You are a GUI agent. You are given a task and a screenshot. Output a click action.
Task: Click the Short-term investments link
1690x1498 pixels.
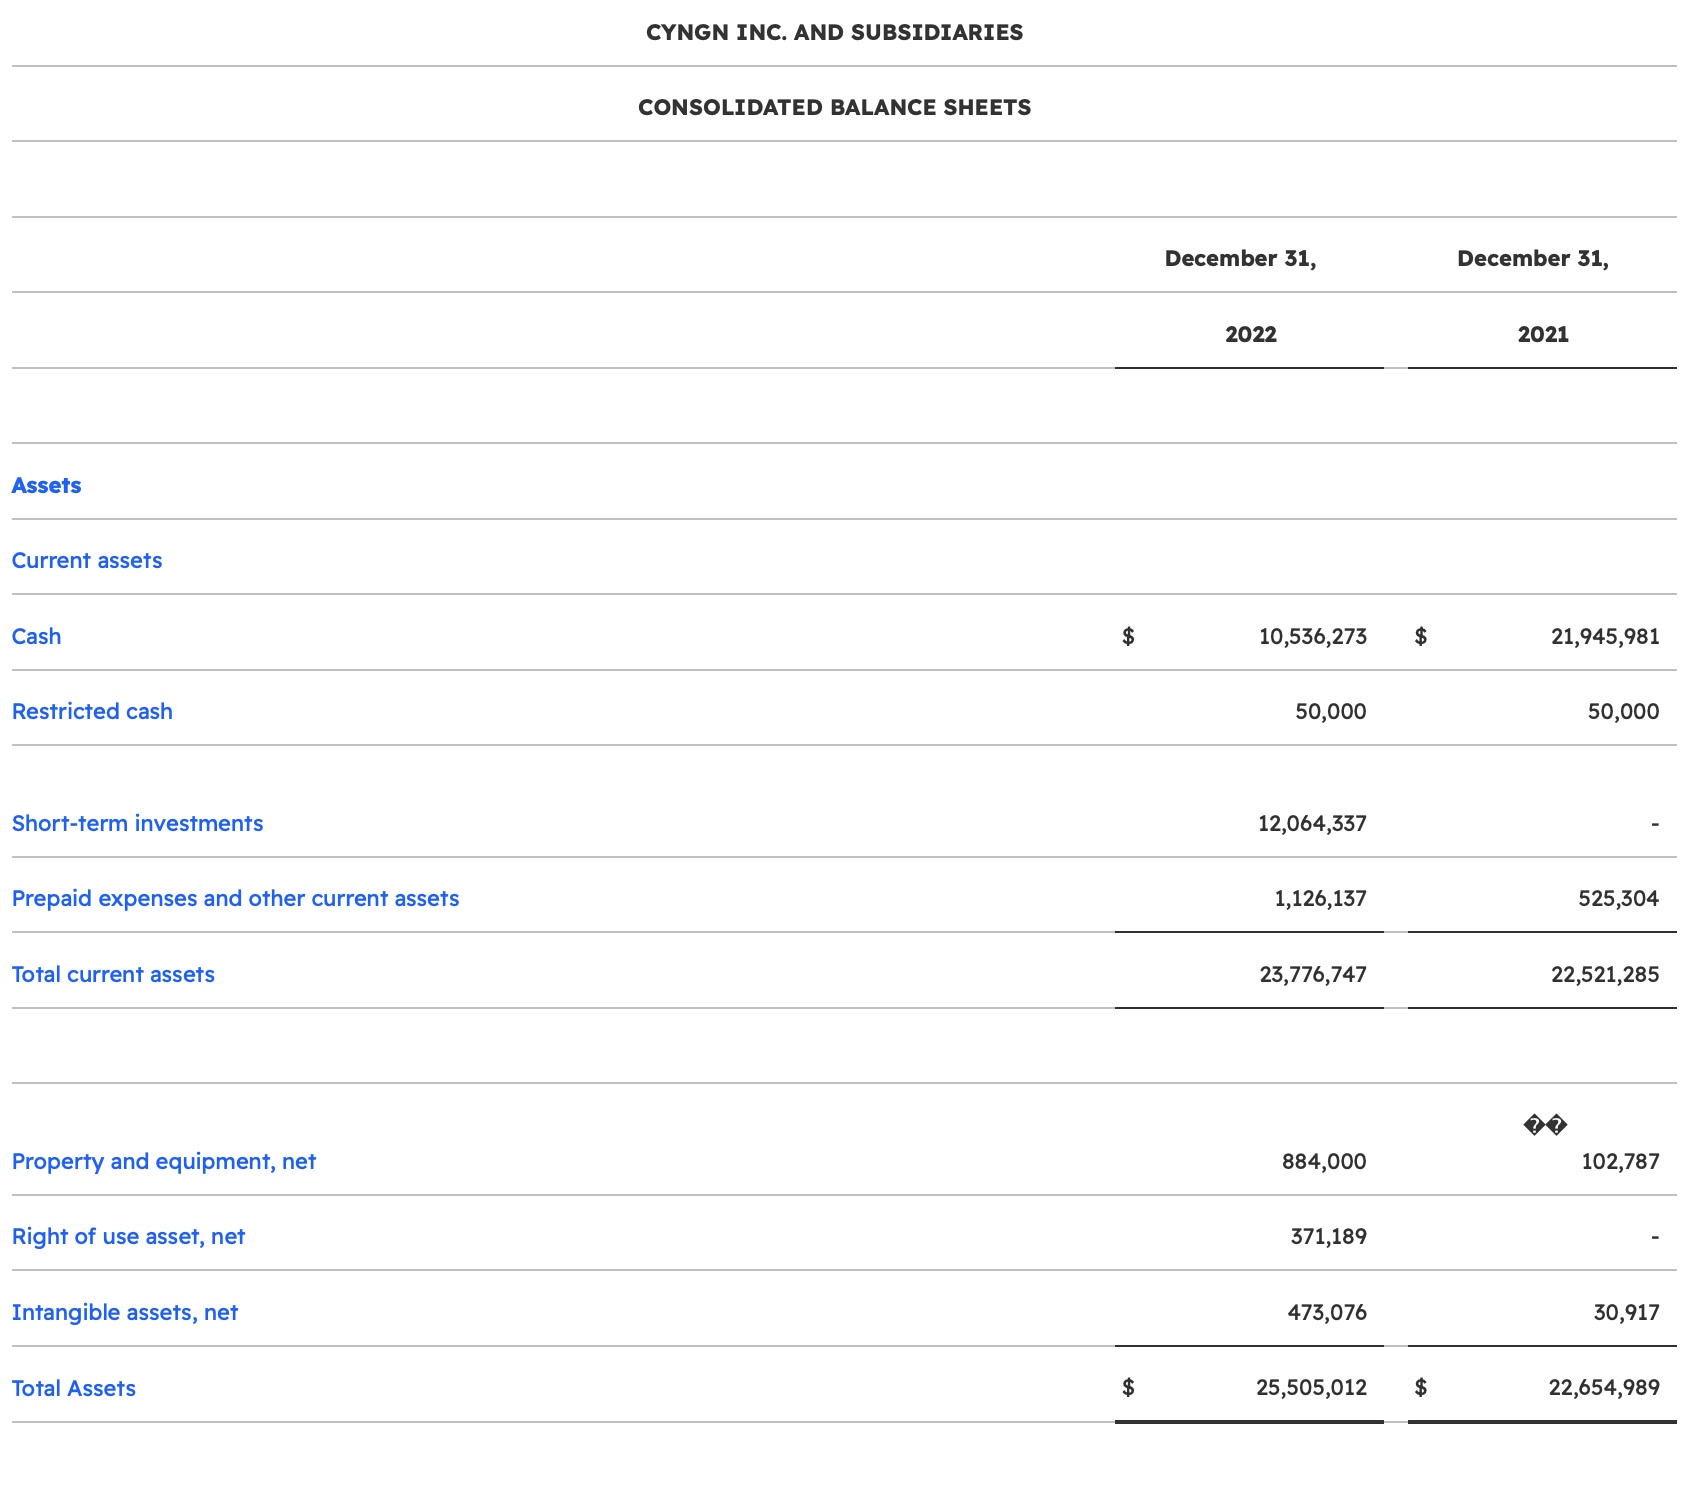[x=137, y=823]
